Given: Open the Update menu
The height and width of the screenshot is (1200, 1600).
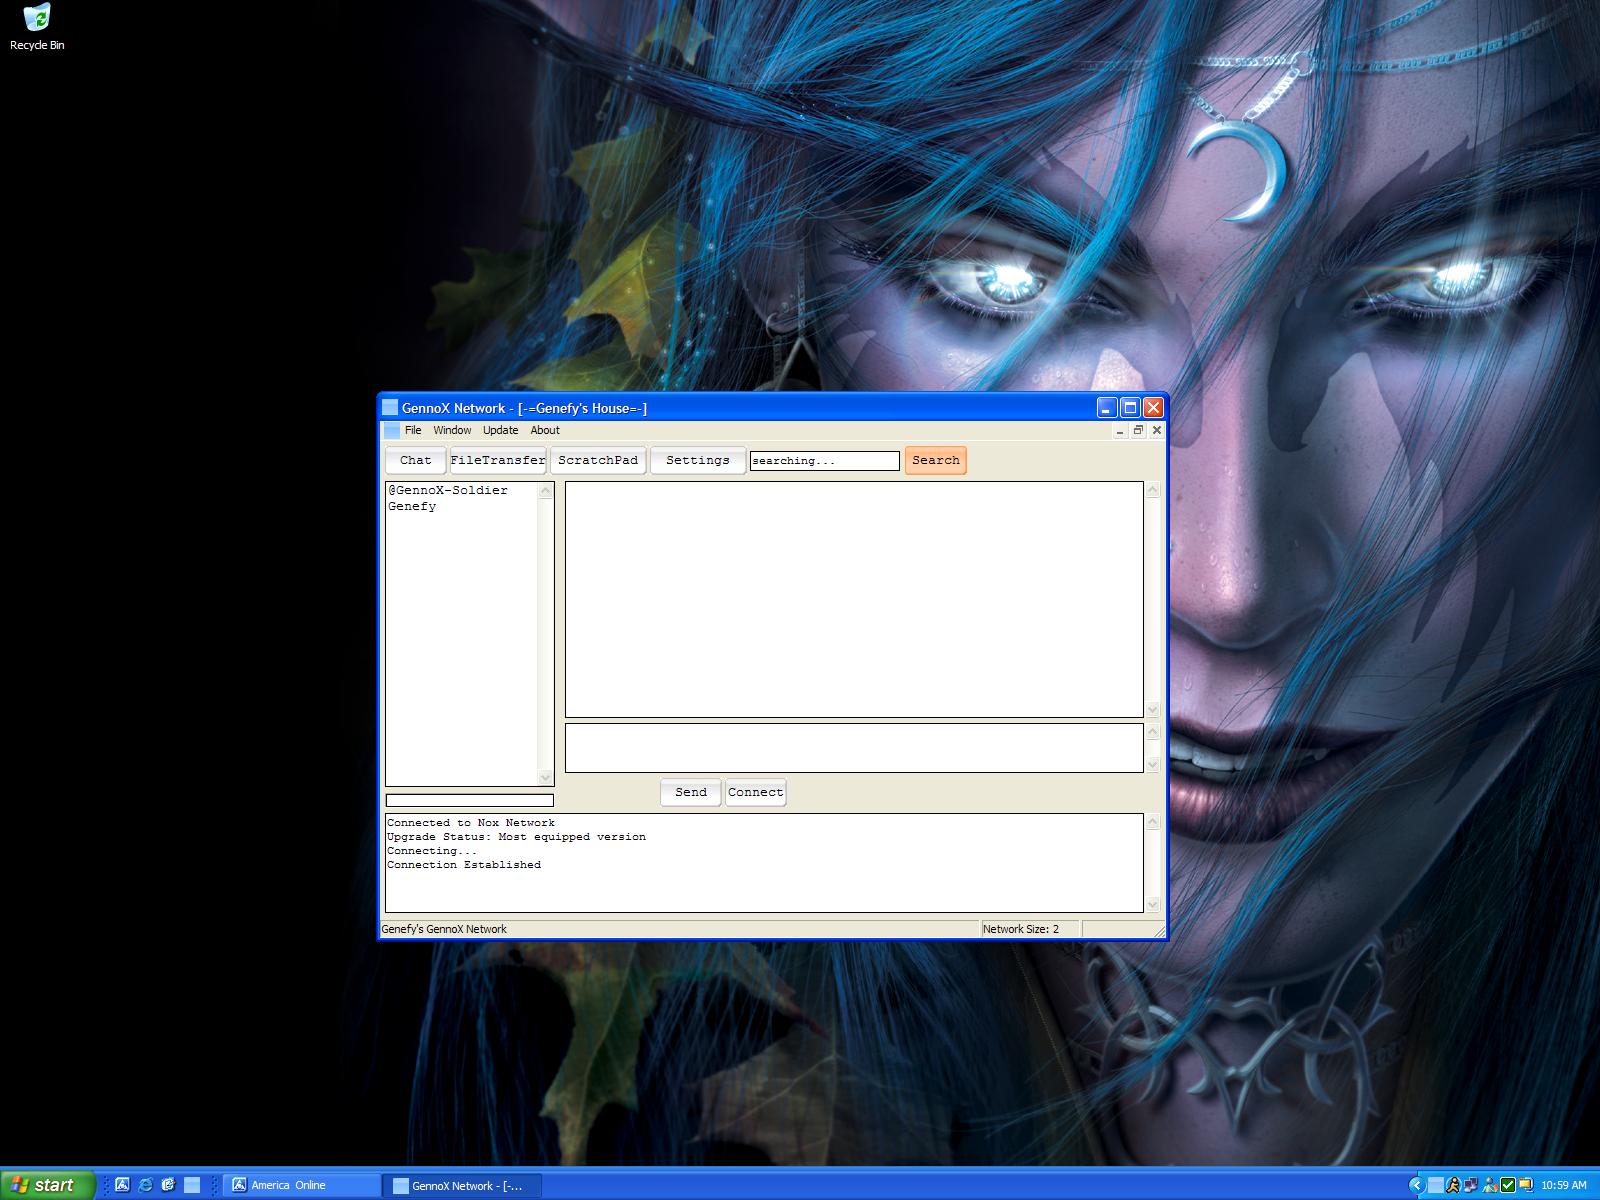Looking at the screenshot, I should click(500, 430).
